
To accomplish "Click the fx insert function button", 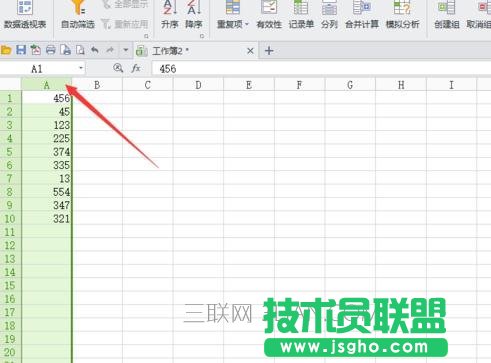I will pos(136,69).
